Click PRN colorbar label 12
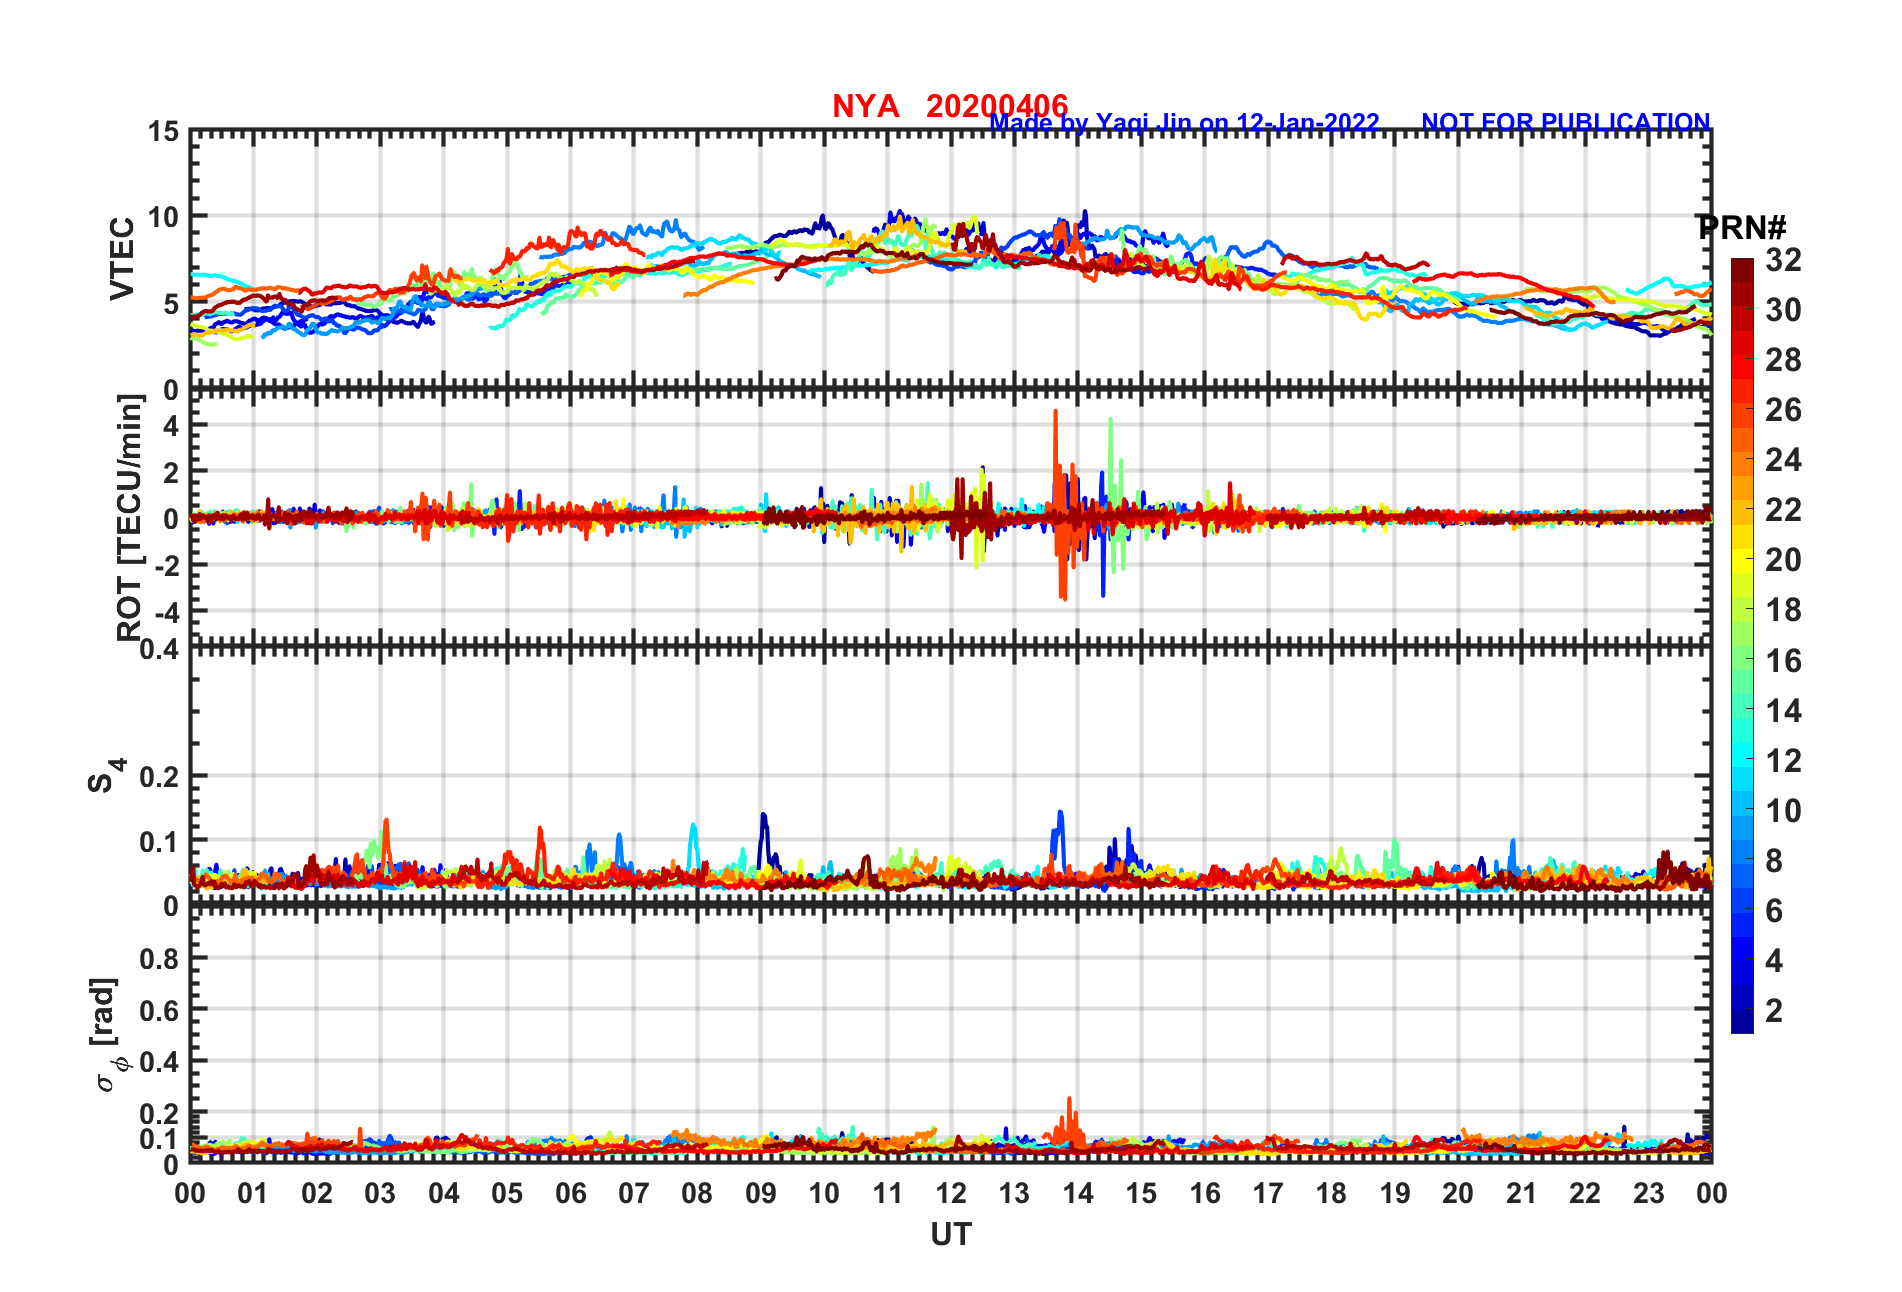Screen dimensions: 1902x1292 click(1783, 761)
